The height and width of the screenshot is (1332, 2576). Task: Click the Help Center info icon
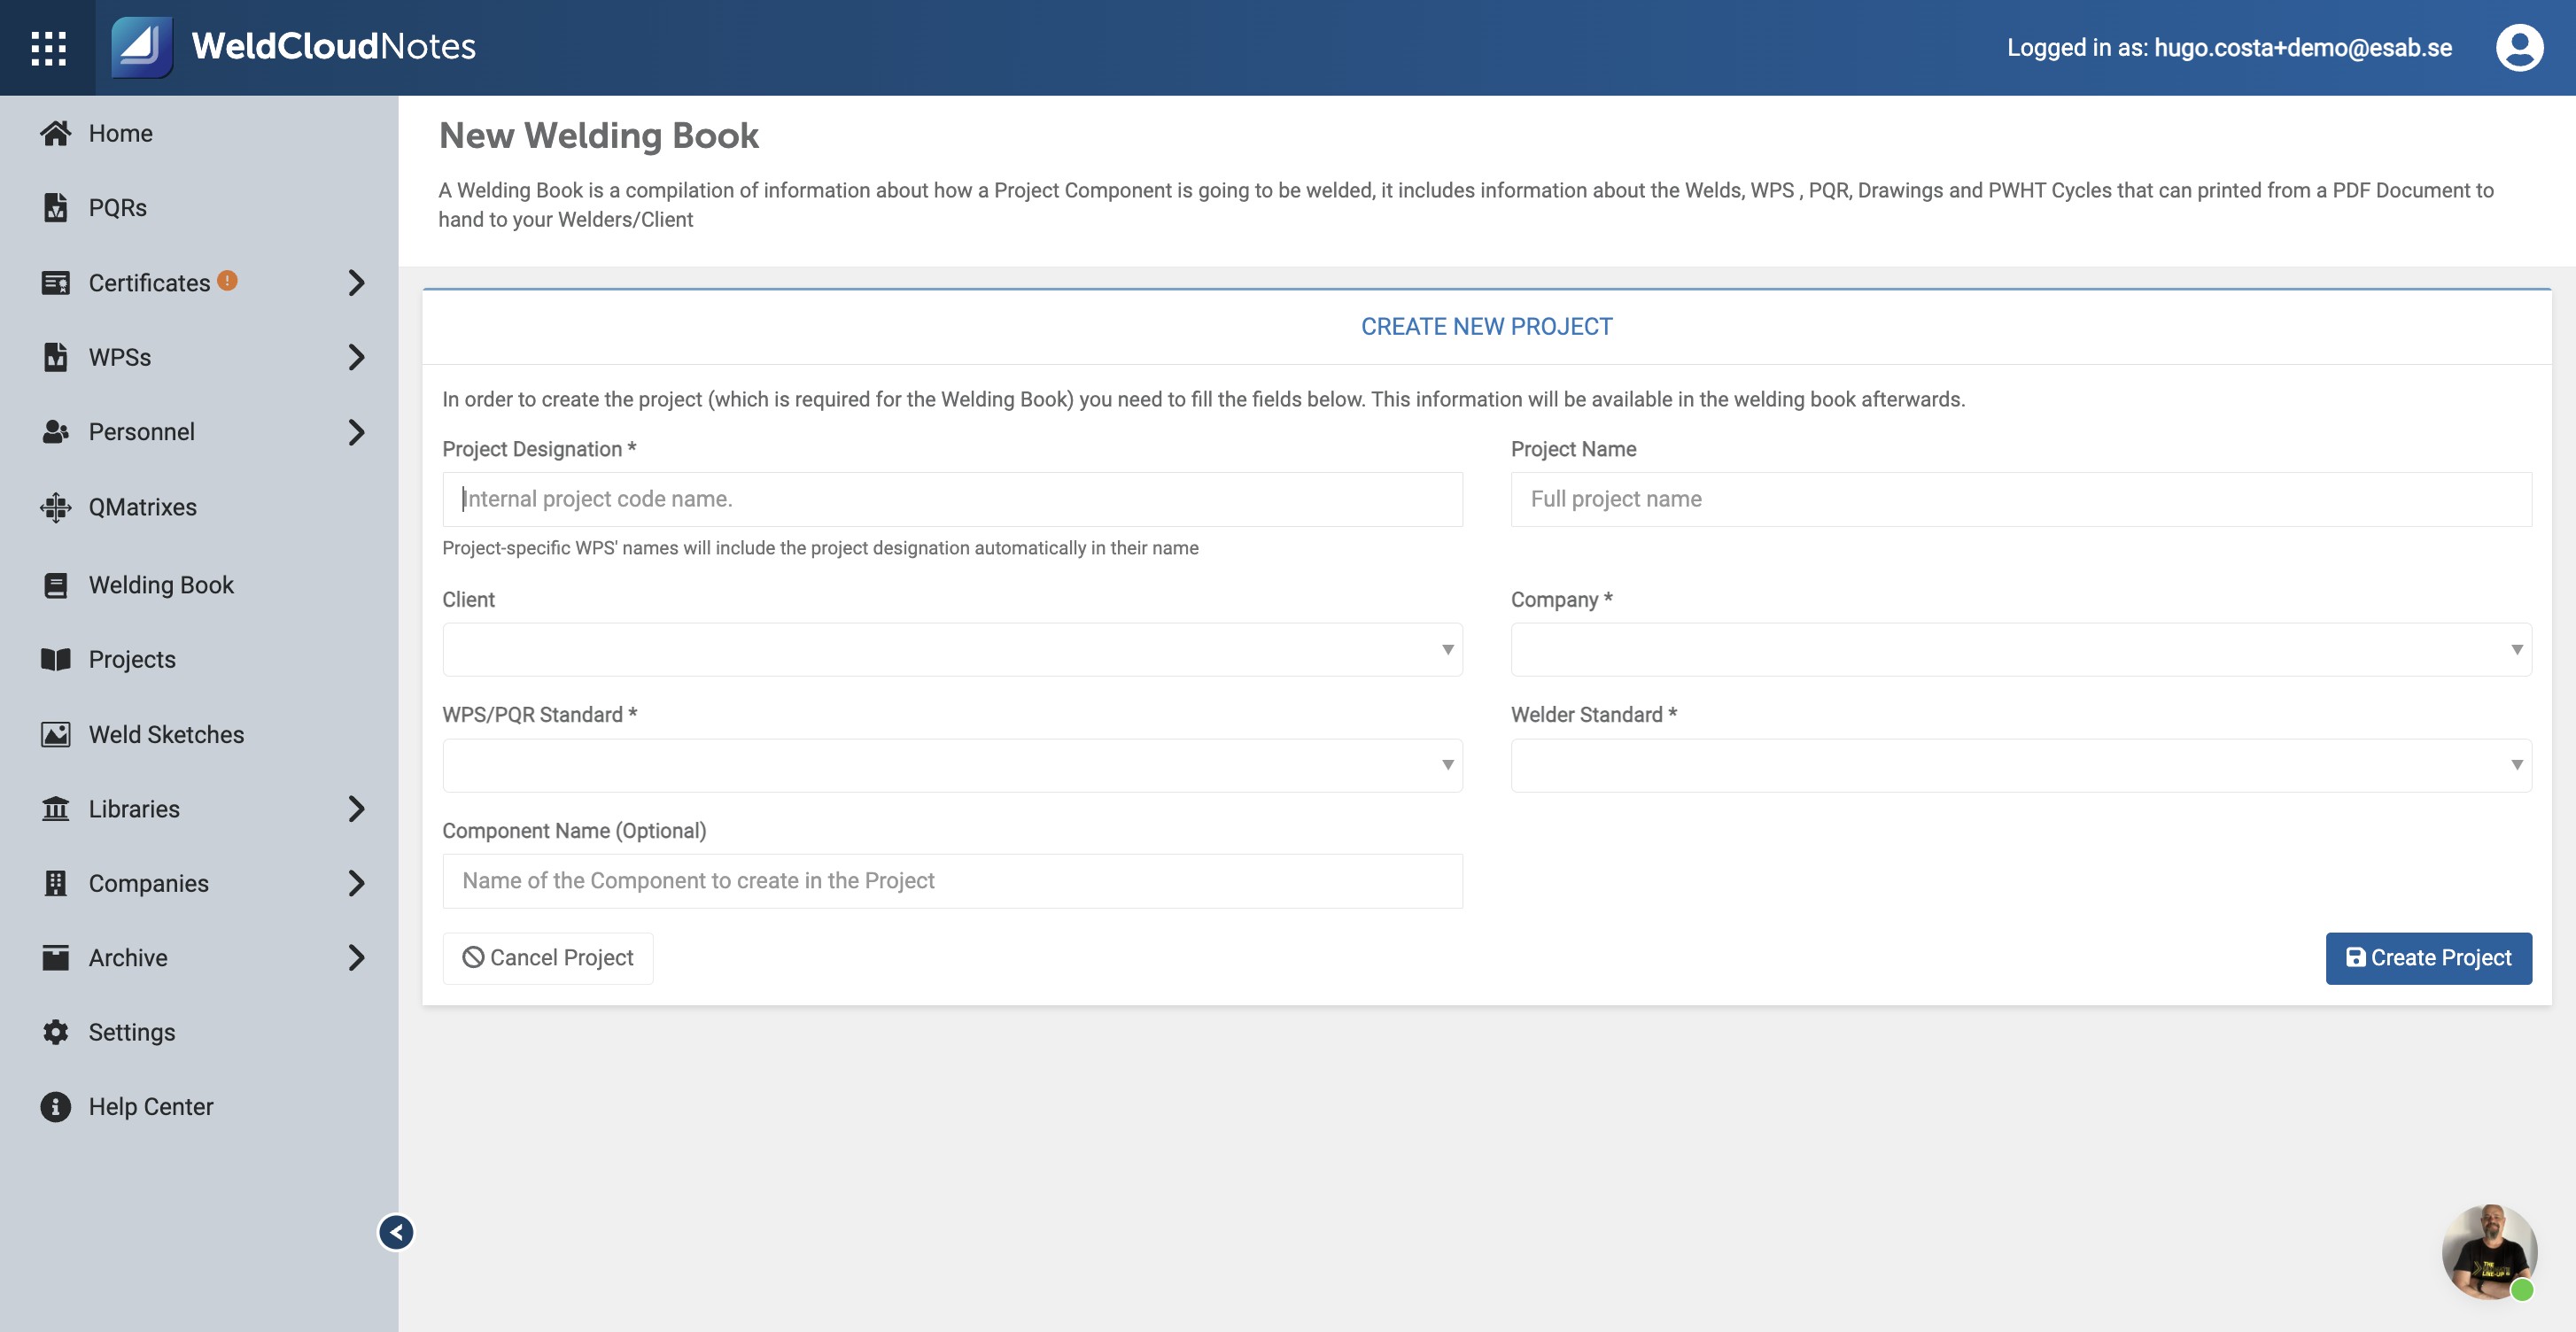(56, 1106)
